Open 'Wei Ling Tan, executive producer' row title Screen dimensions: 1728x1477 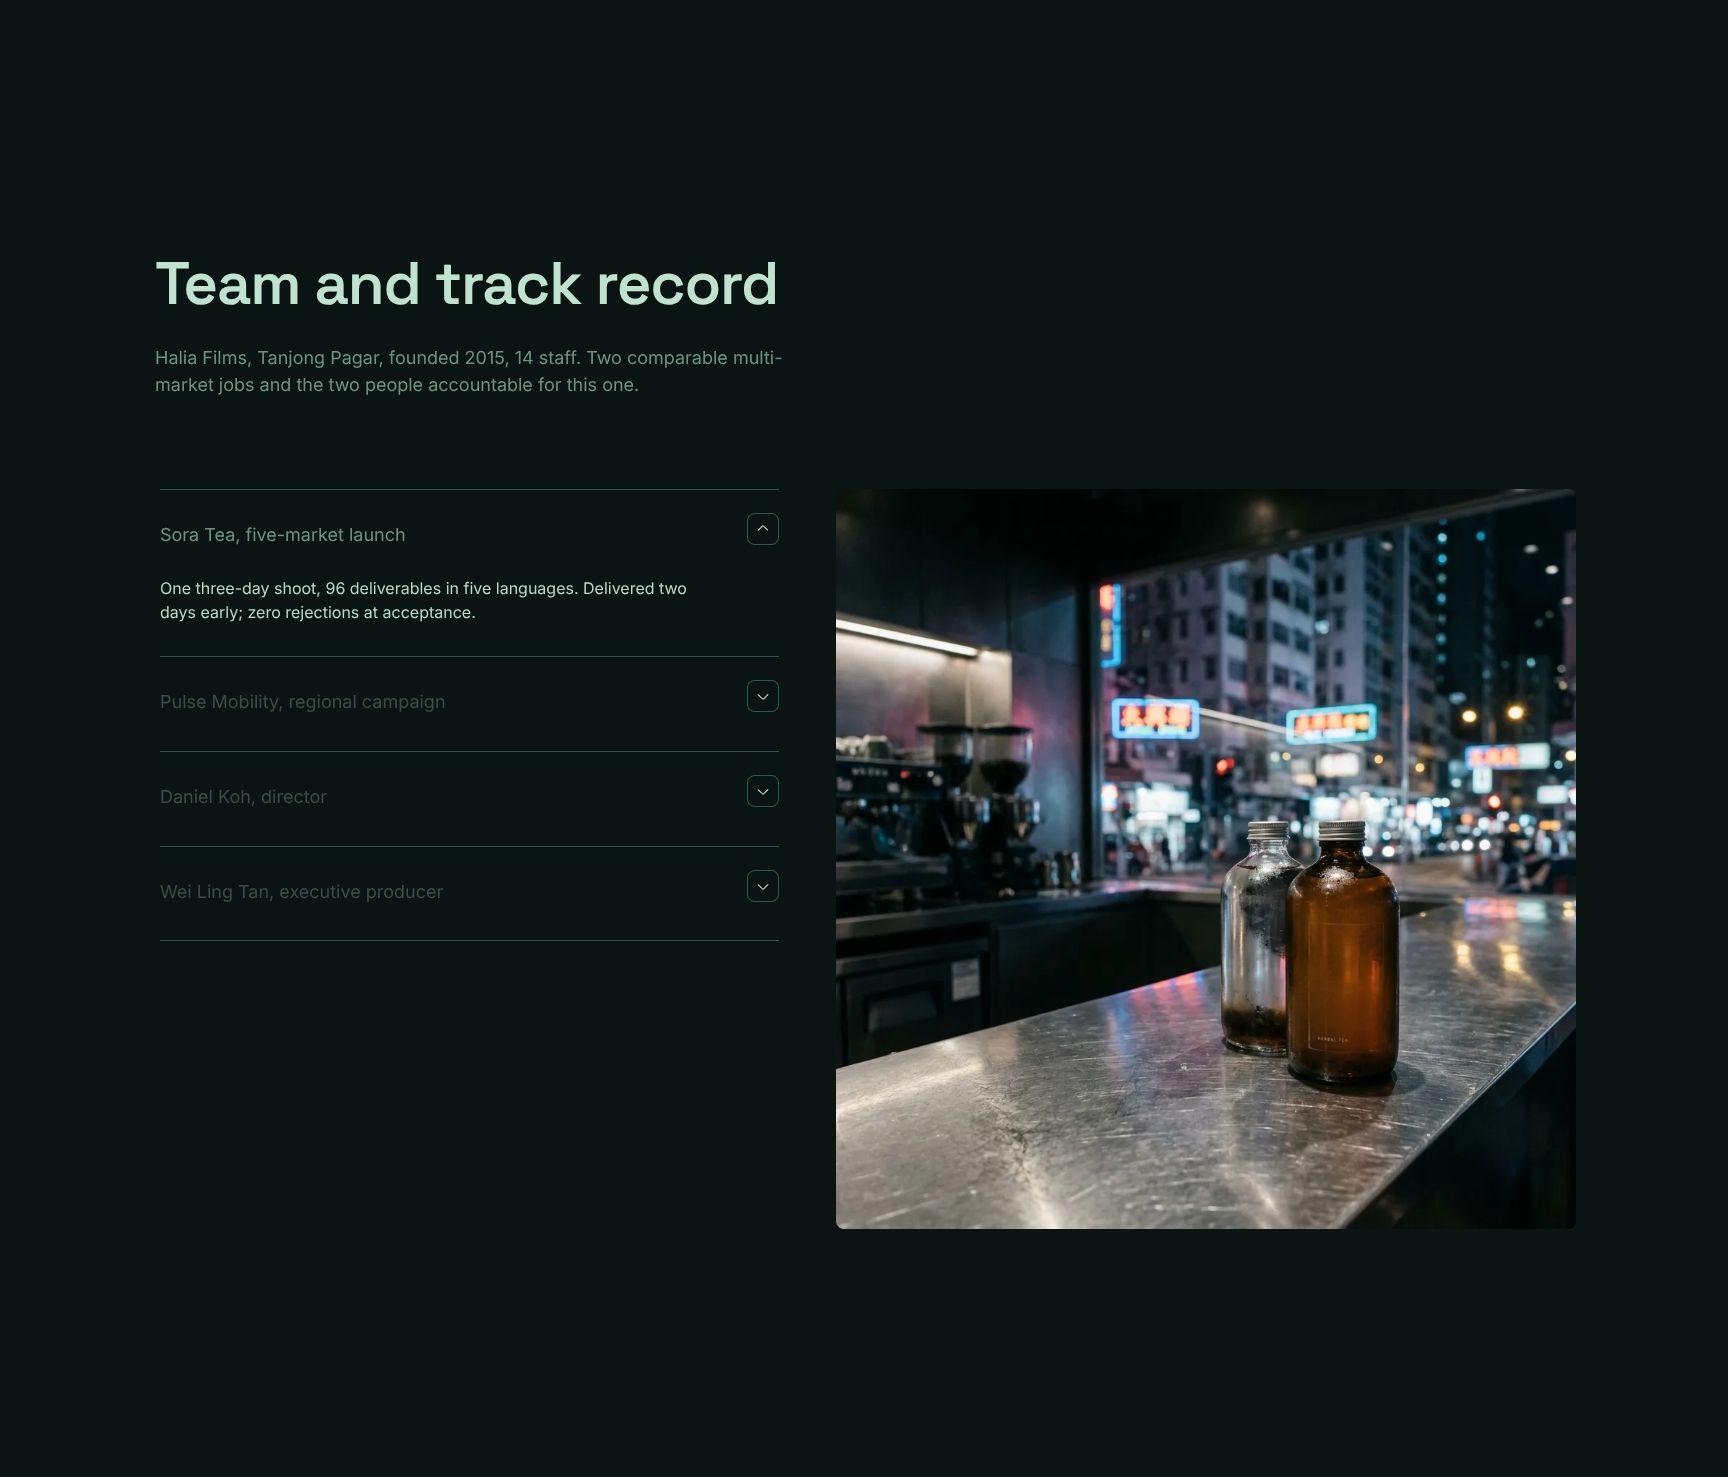pyautogui.click(x=301, y=892)
